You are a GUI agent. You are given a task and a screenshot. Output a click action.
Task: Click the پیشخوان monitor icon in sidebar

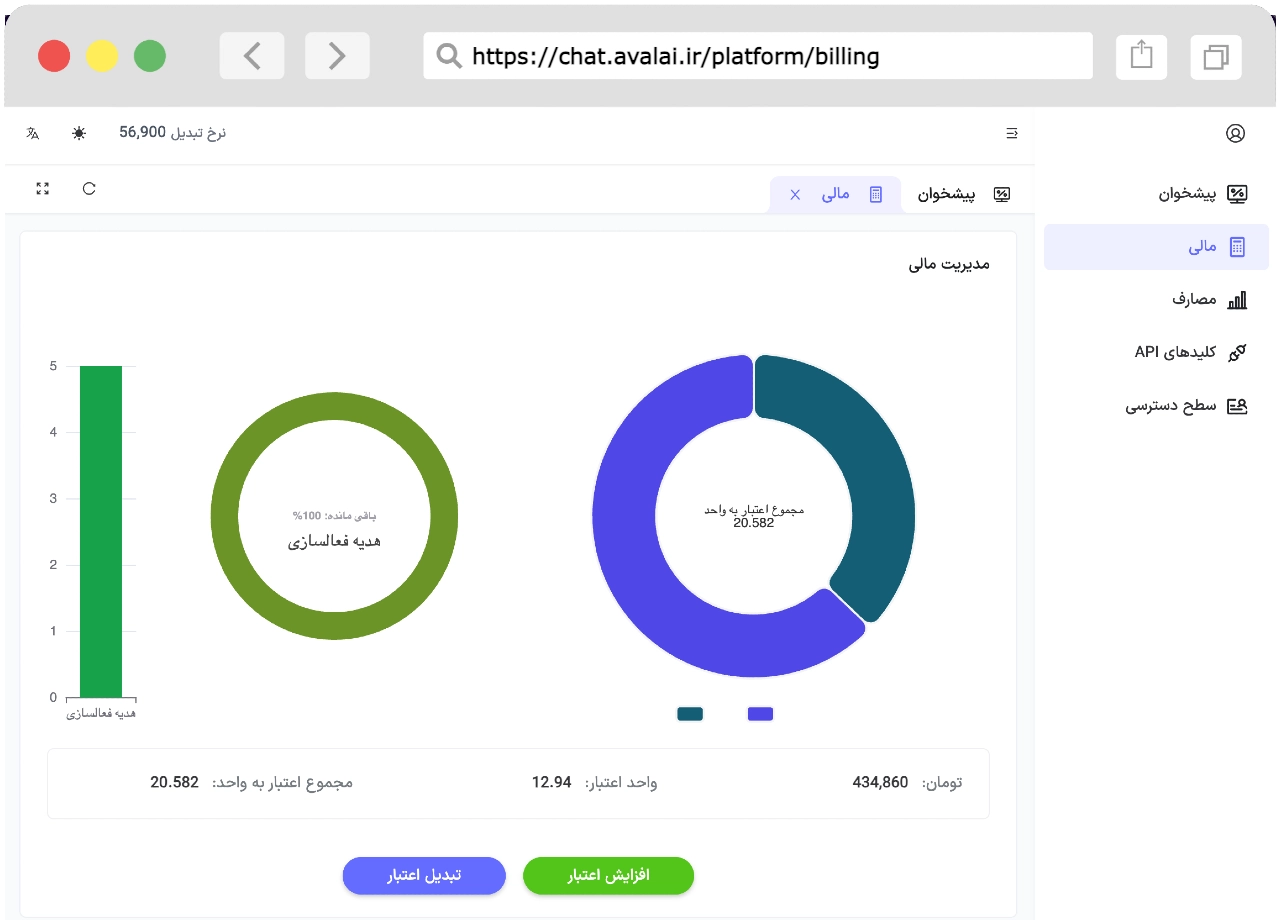[1237, 193]
